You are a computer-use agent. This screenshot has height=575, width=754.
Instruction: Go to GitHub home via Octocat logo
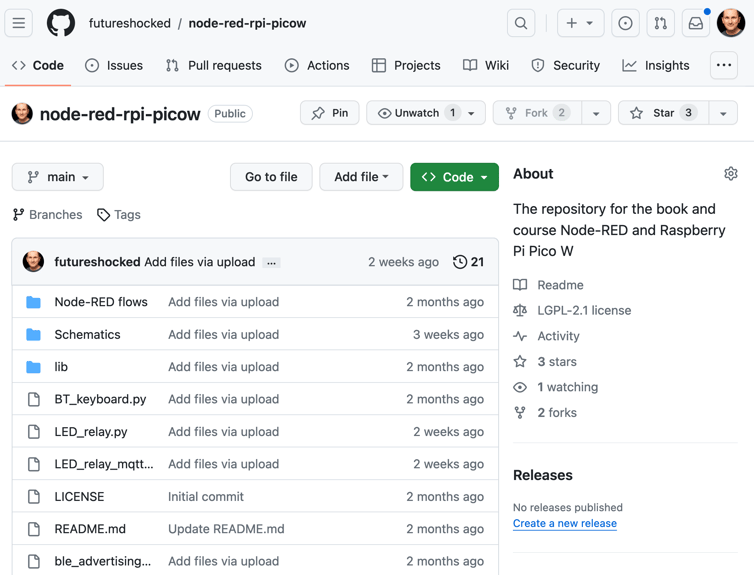pos(61,23)
